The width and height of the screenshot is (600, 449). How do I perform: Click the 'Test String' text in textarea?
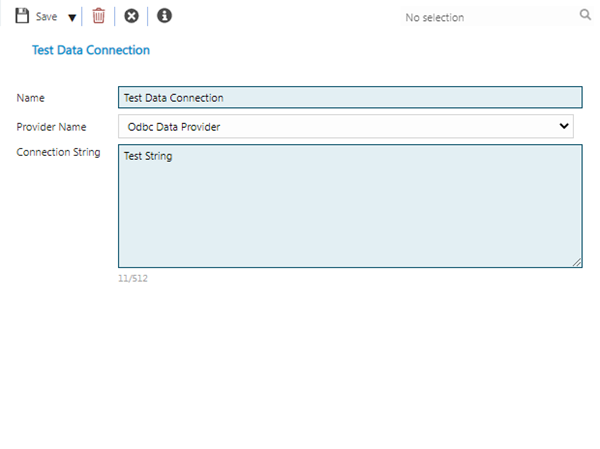pos(148,156)
